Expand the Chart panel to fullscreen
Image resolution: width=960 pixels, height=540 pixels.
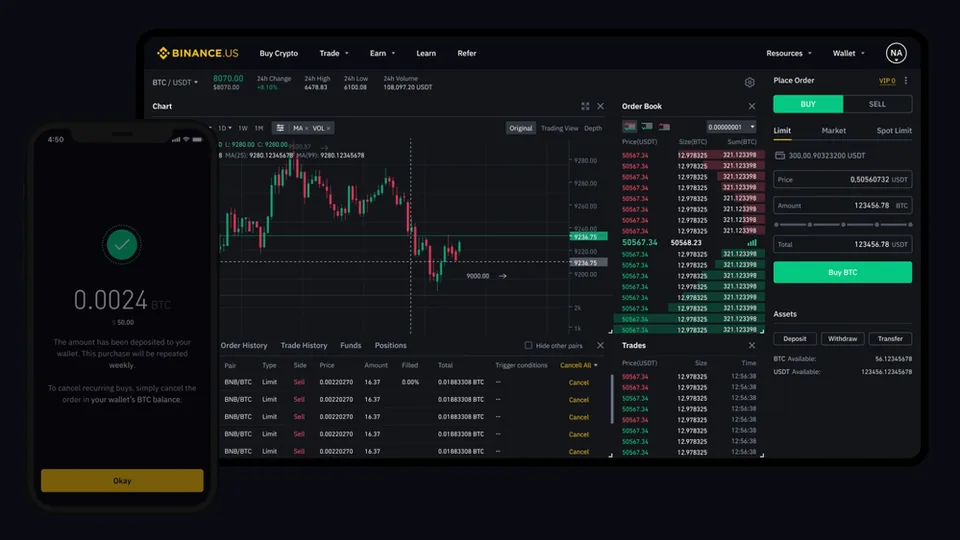click(x=585, y=107)
